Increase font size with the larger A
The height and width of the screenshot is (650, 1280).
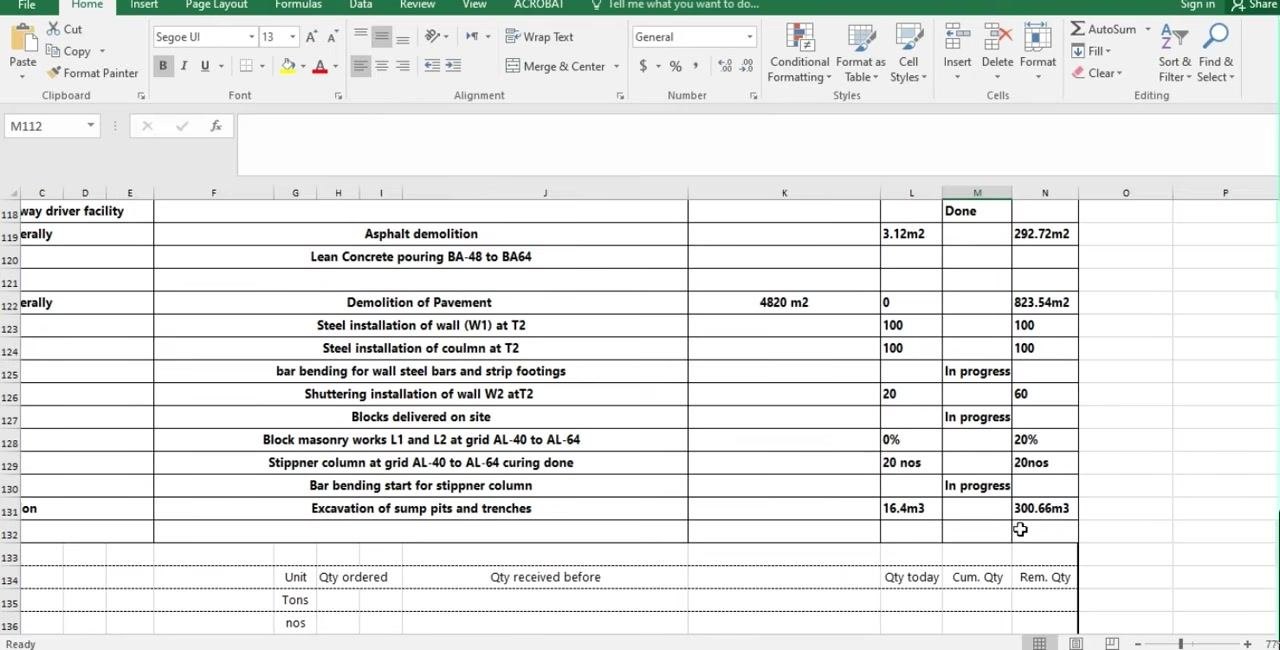point(312,37)
